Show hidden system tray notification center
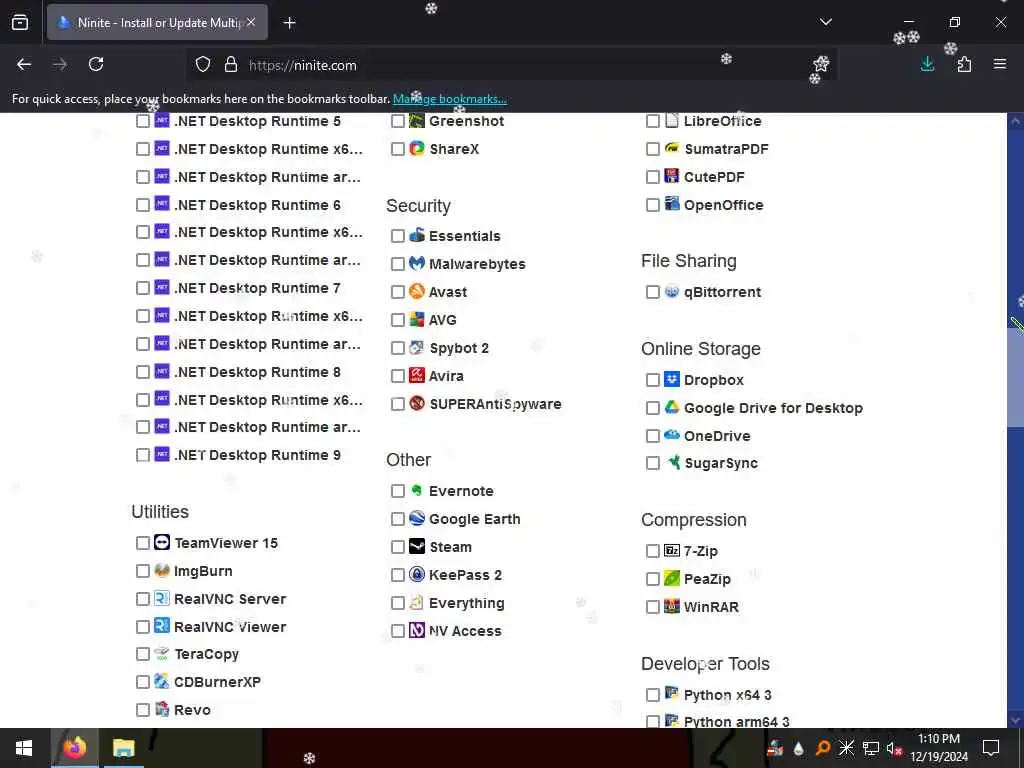 pos(991,748)
